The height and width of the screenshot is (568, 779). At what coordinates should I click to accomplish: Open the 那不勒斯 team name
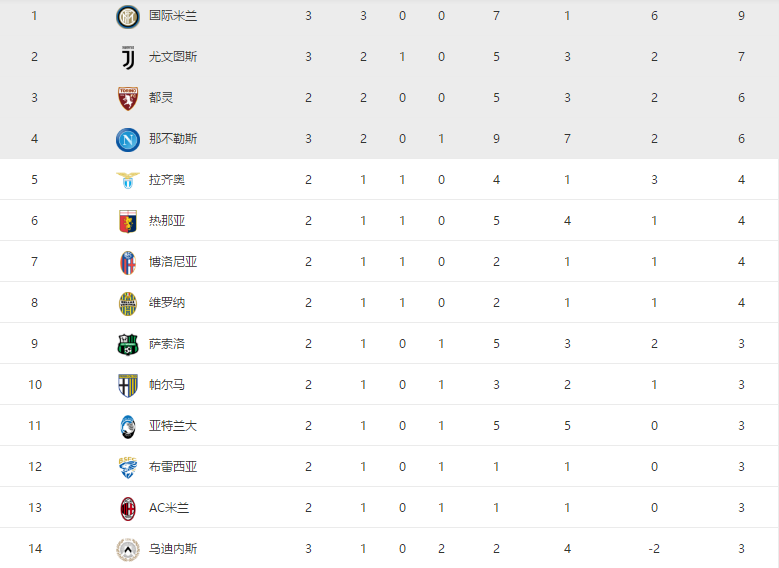[173, 139]
